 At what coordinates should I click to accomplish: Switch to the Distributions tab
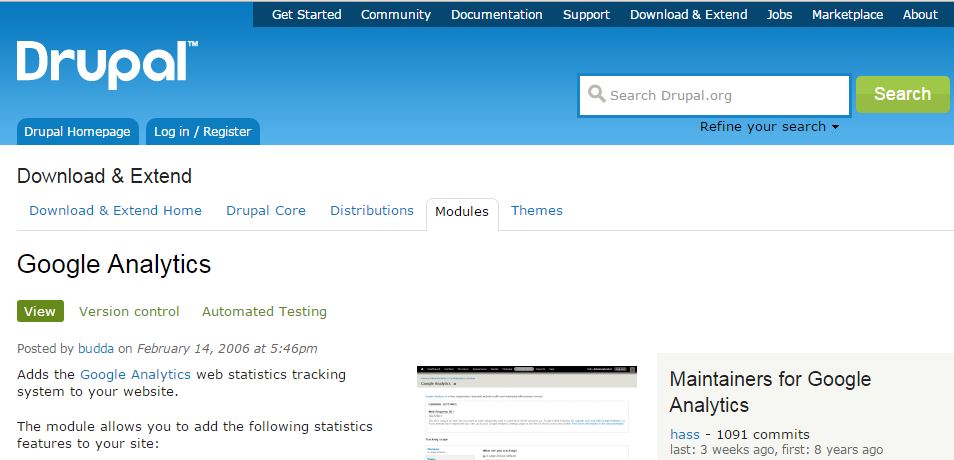point(372,211)
